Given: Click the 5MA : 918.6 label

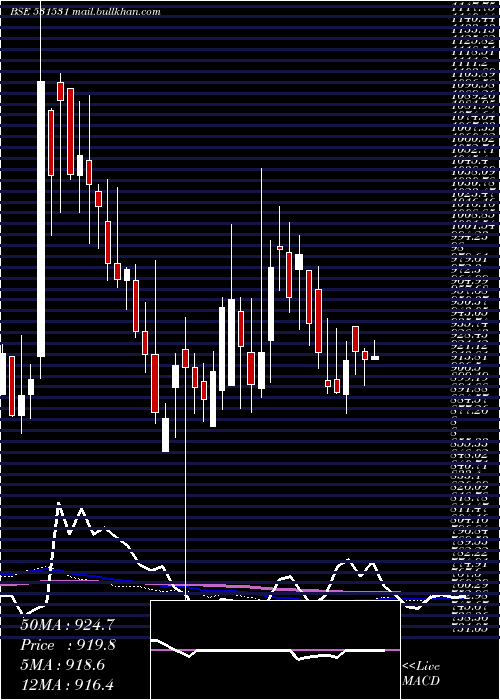Looking at the screenshot, I should click(63, 665).
